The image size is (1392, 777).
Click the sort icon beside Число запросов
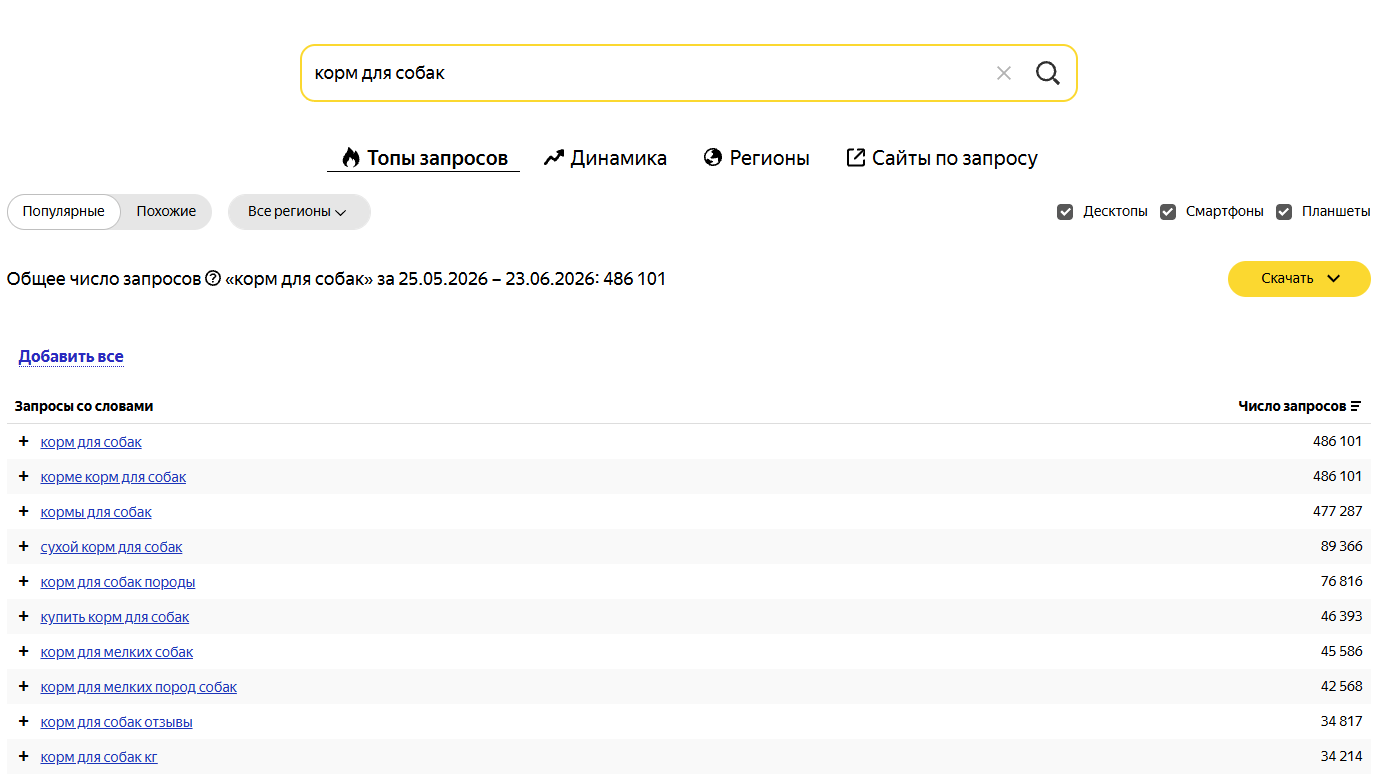(1356, 406)
